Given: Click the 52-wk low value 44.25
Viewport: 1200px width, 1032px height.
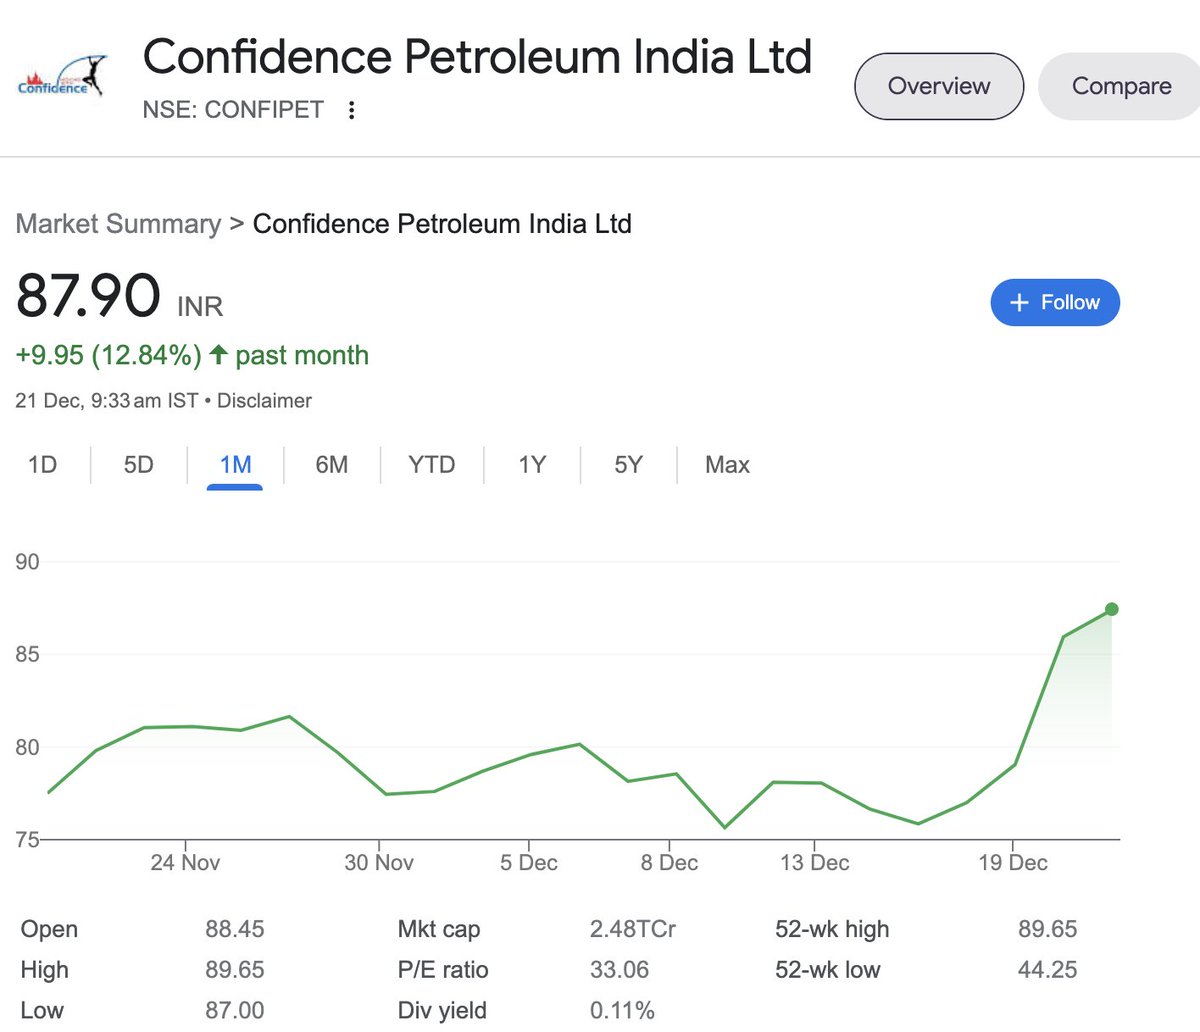Looking at the screenshot, I should coord(1048,970).
